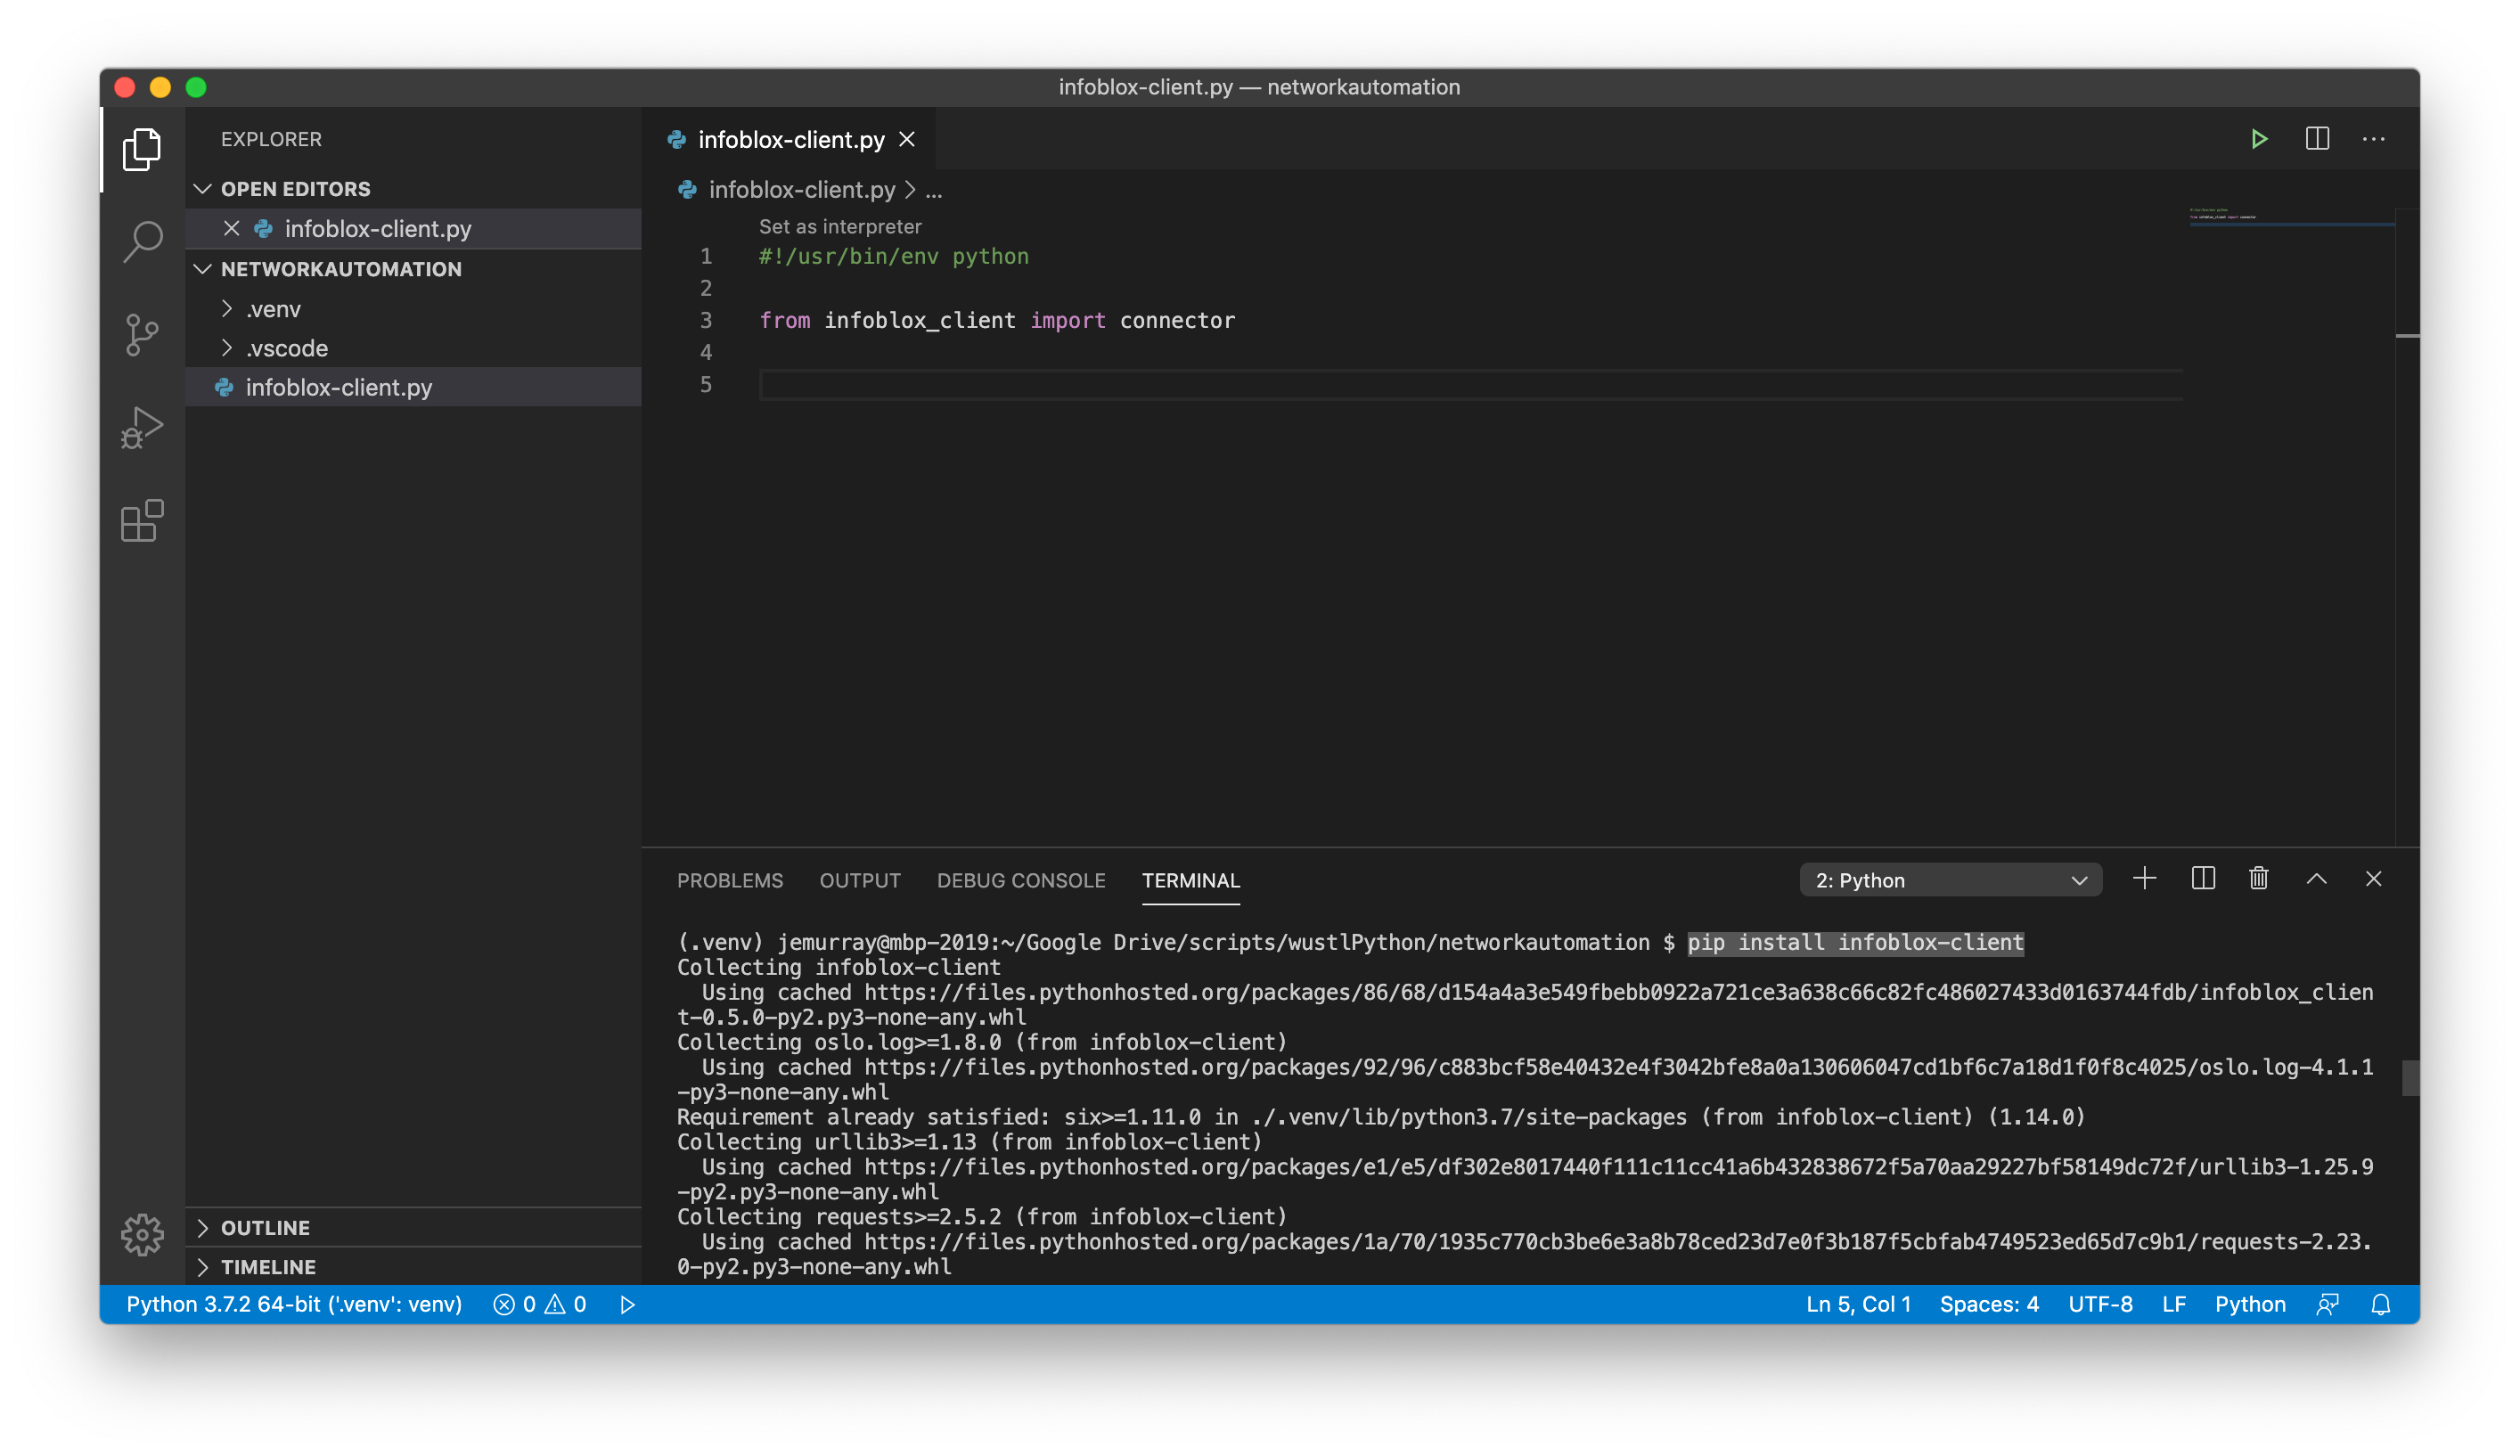Expand the OUTLINE section
Image resolution: width=2520 pixels, height=1456 pixels.
point(266,1227)
